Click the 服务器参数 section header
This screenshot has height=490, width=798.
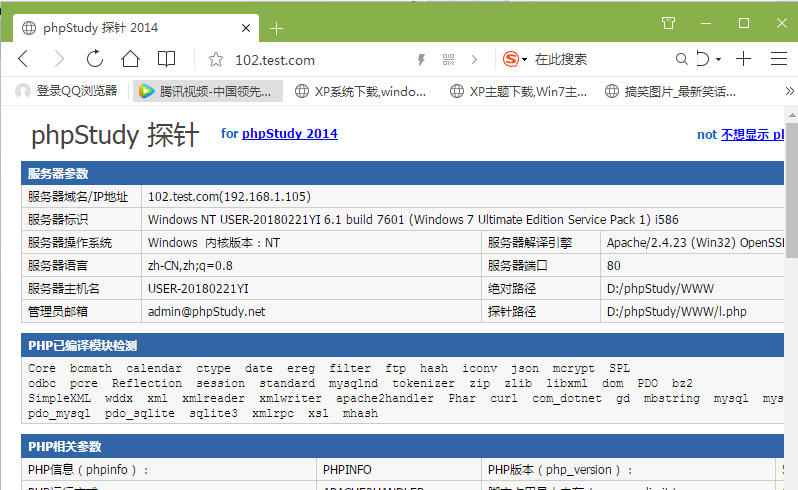pyautogui.click(x=402, y=173)
